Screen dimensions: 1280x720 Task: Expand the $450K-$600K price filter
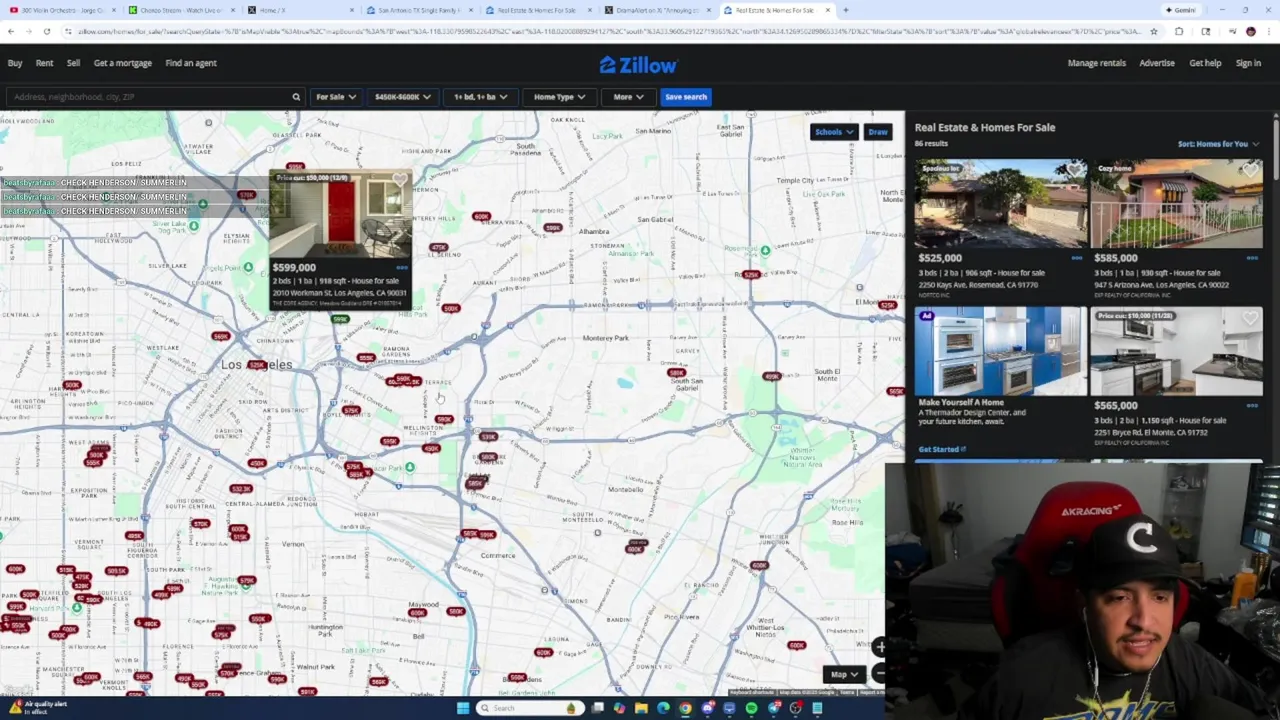(402, 97)
